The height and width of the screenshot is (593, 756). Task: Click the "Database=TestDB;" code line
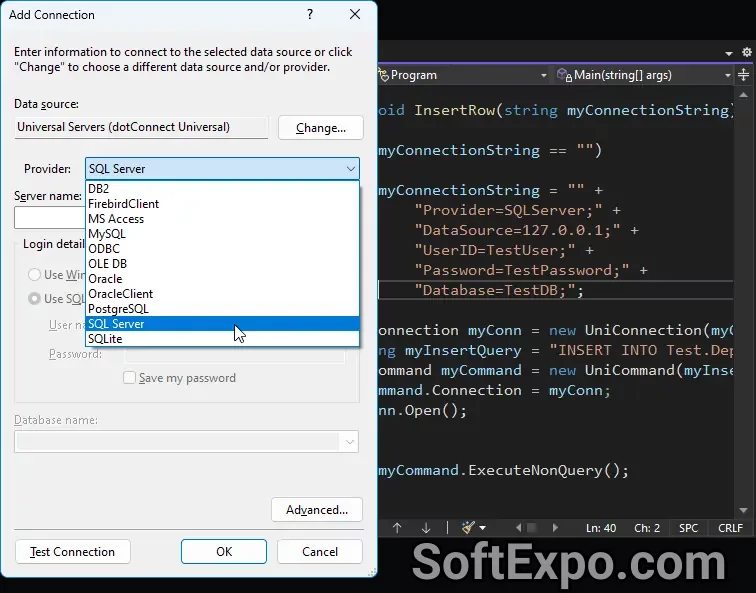tap(499, 291)
